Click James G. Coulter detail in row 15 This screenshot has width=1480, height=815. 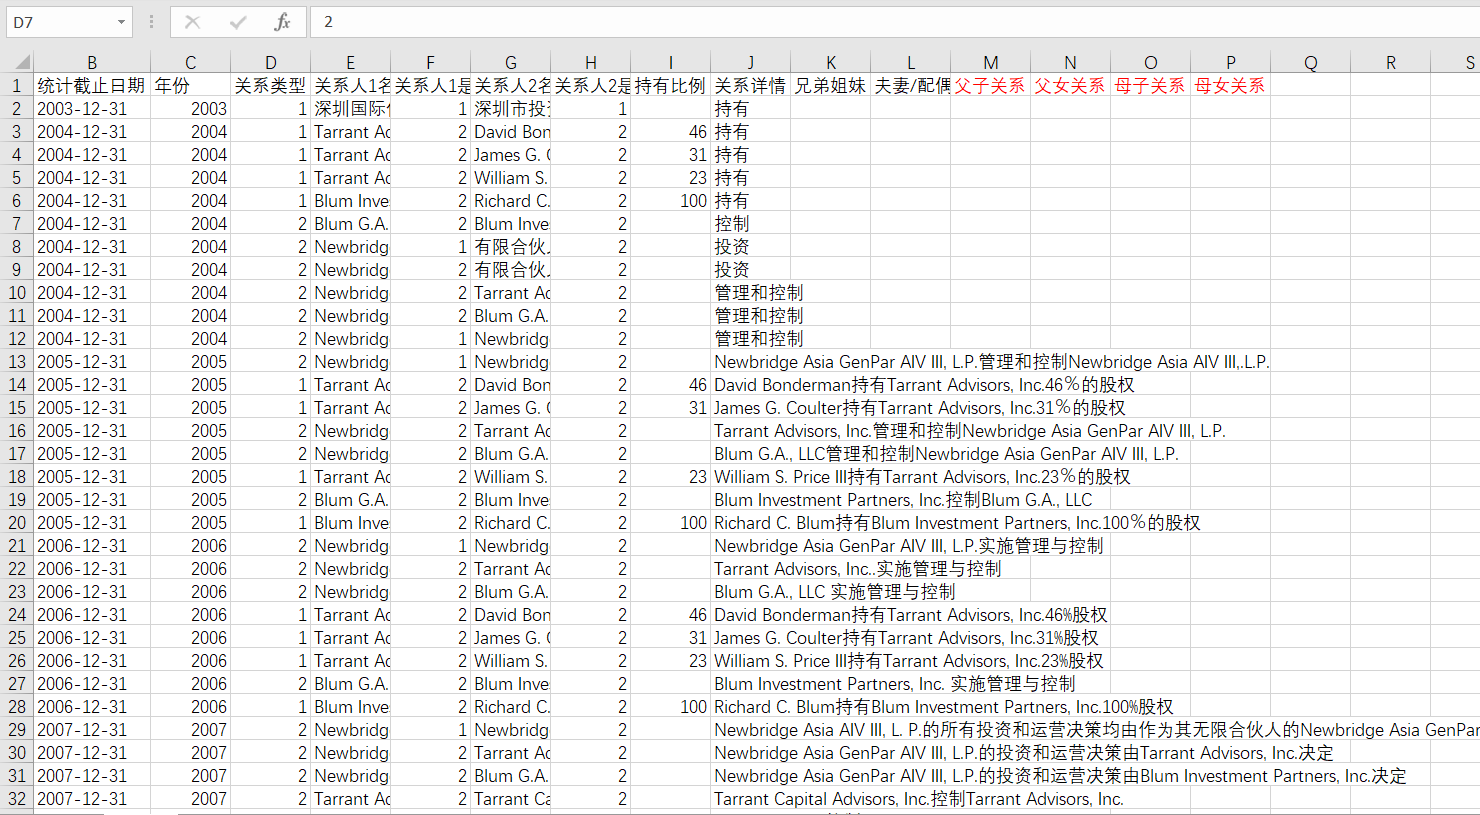click(919, 407)
